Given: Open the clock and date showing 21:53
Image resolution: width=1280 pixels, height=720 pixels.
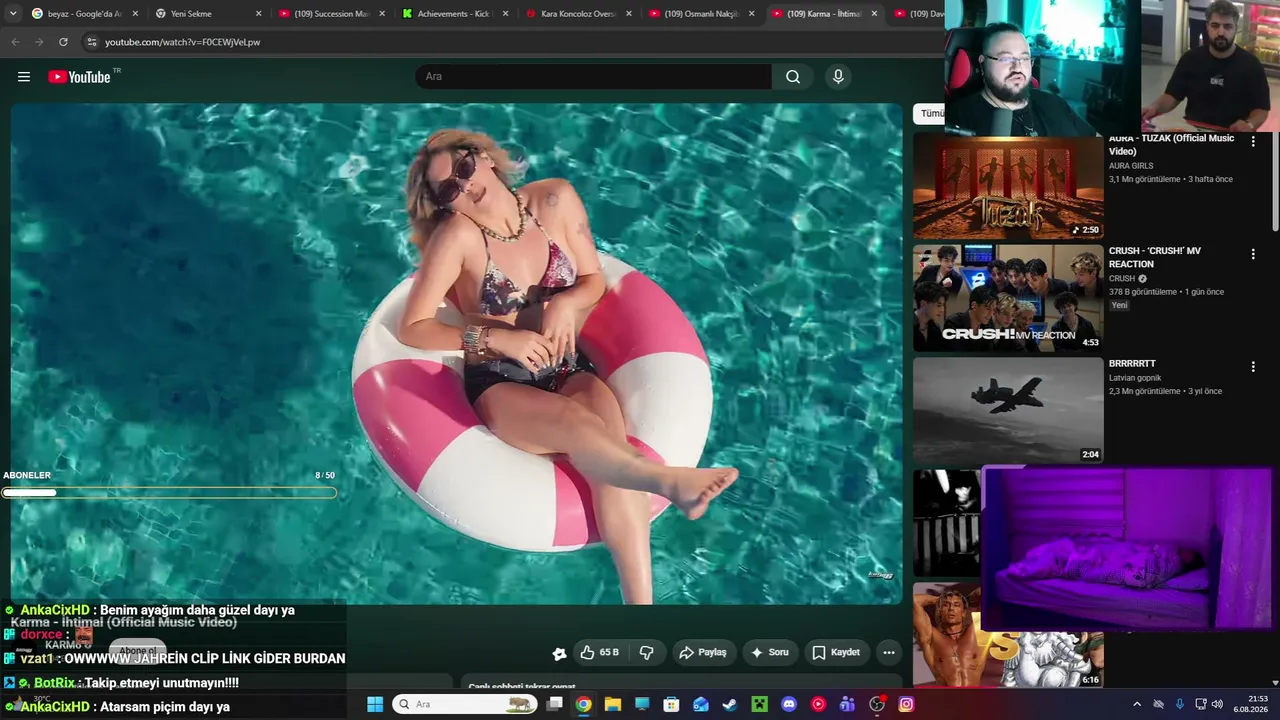Looking at the screenshot, I should (x=1253, y=704).
